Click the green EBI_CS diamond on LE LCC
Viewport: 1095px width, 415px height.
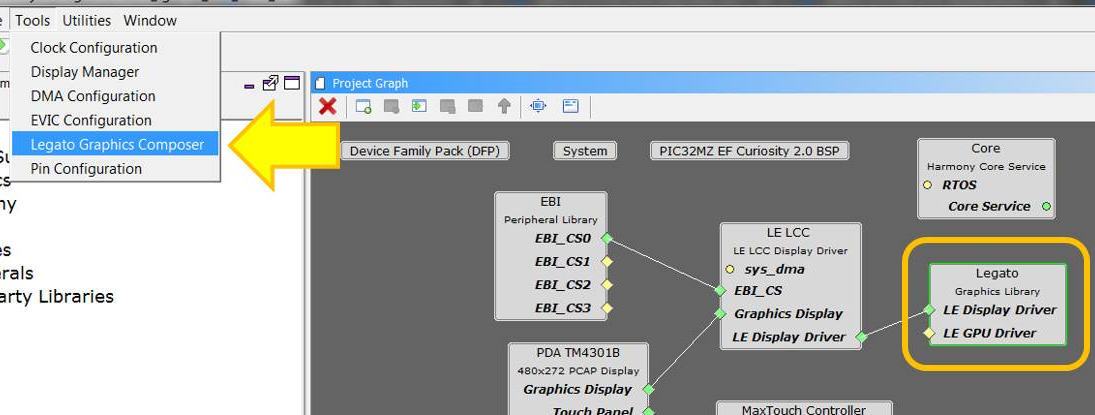(720, 291)
